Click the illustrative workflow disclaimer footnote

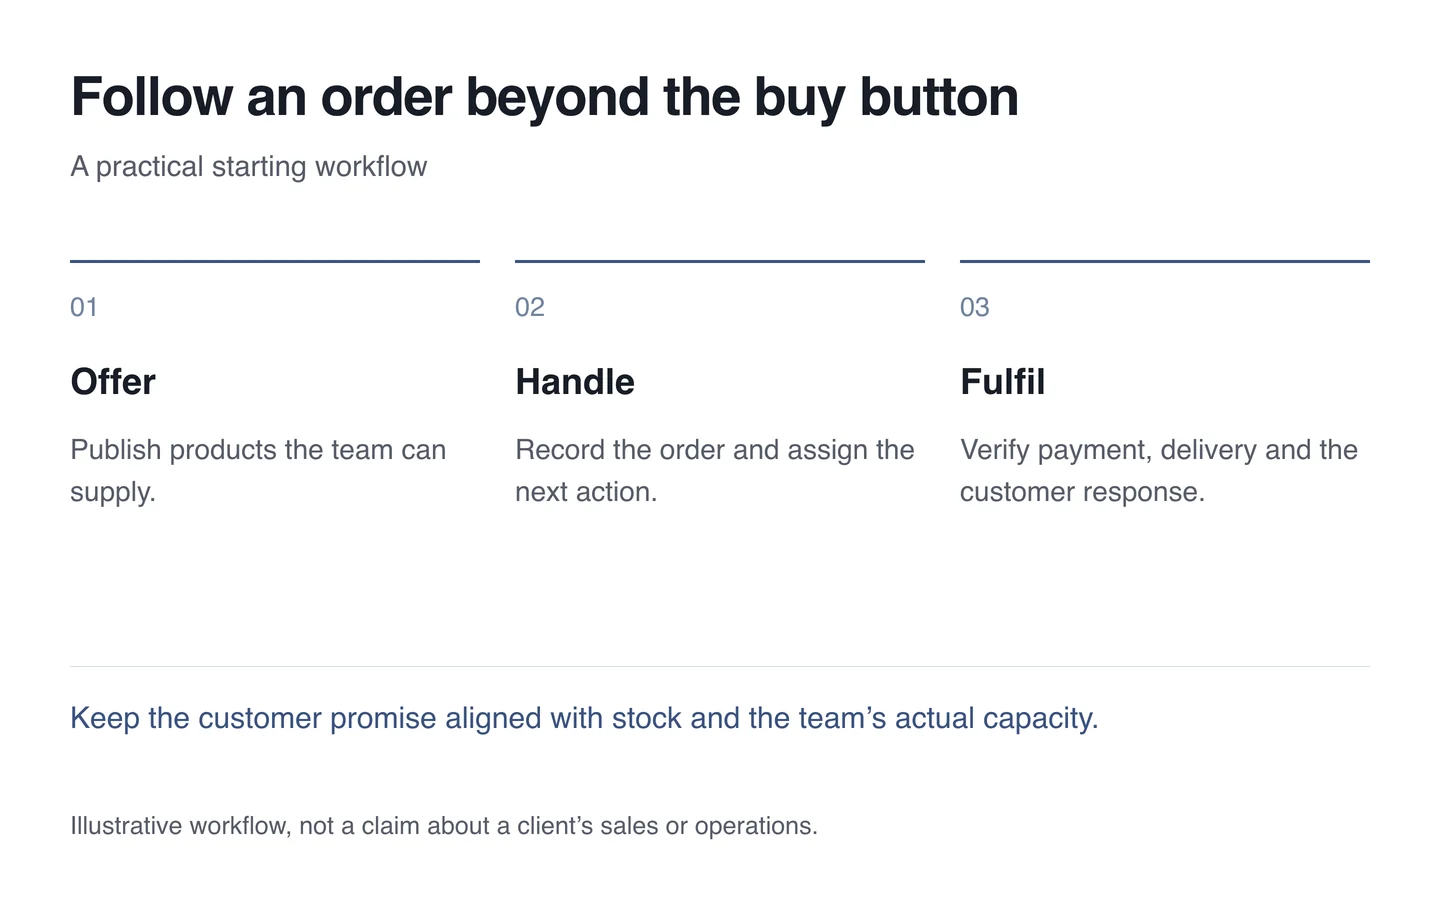pos(444,826)
